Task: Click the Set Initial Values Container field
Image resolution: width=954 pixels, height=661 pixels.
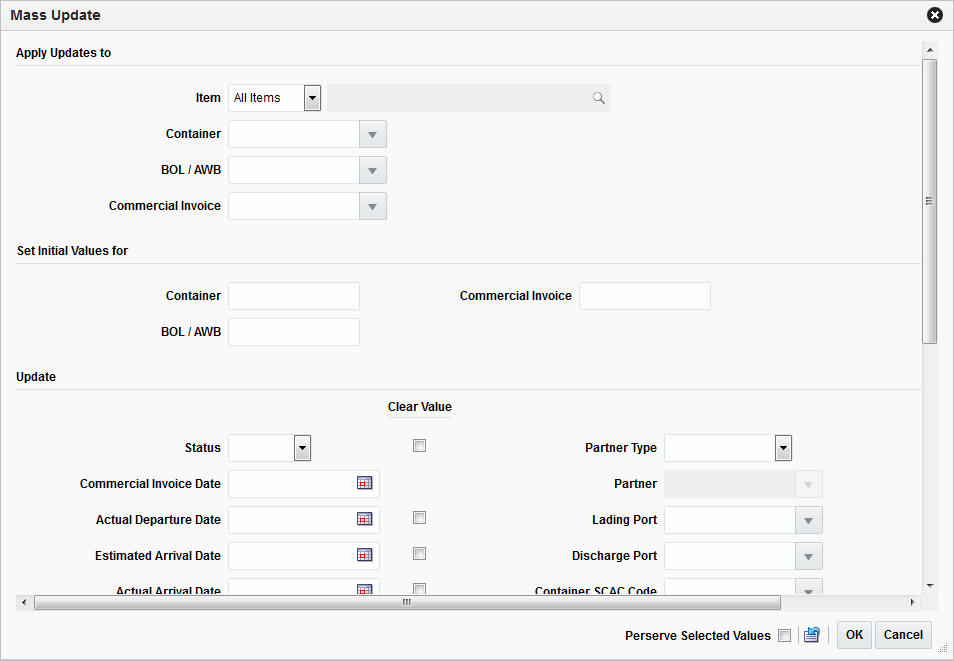Action: click(x=294, y=296)
